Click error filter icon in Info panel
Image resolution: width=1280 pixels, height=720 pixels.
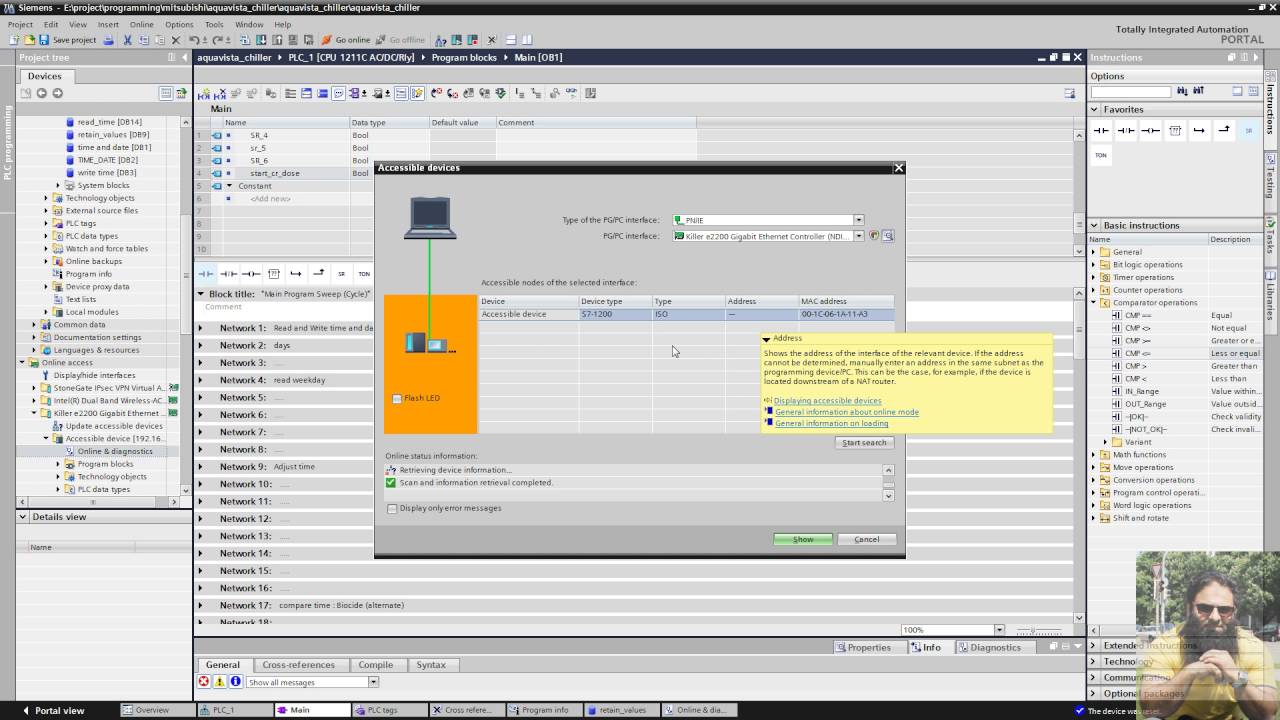(x=204, y=682)
